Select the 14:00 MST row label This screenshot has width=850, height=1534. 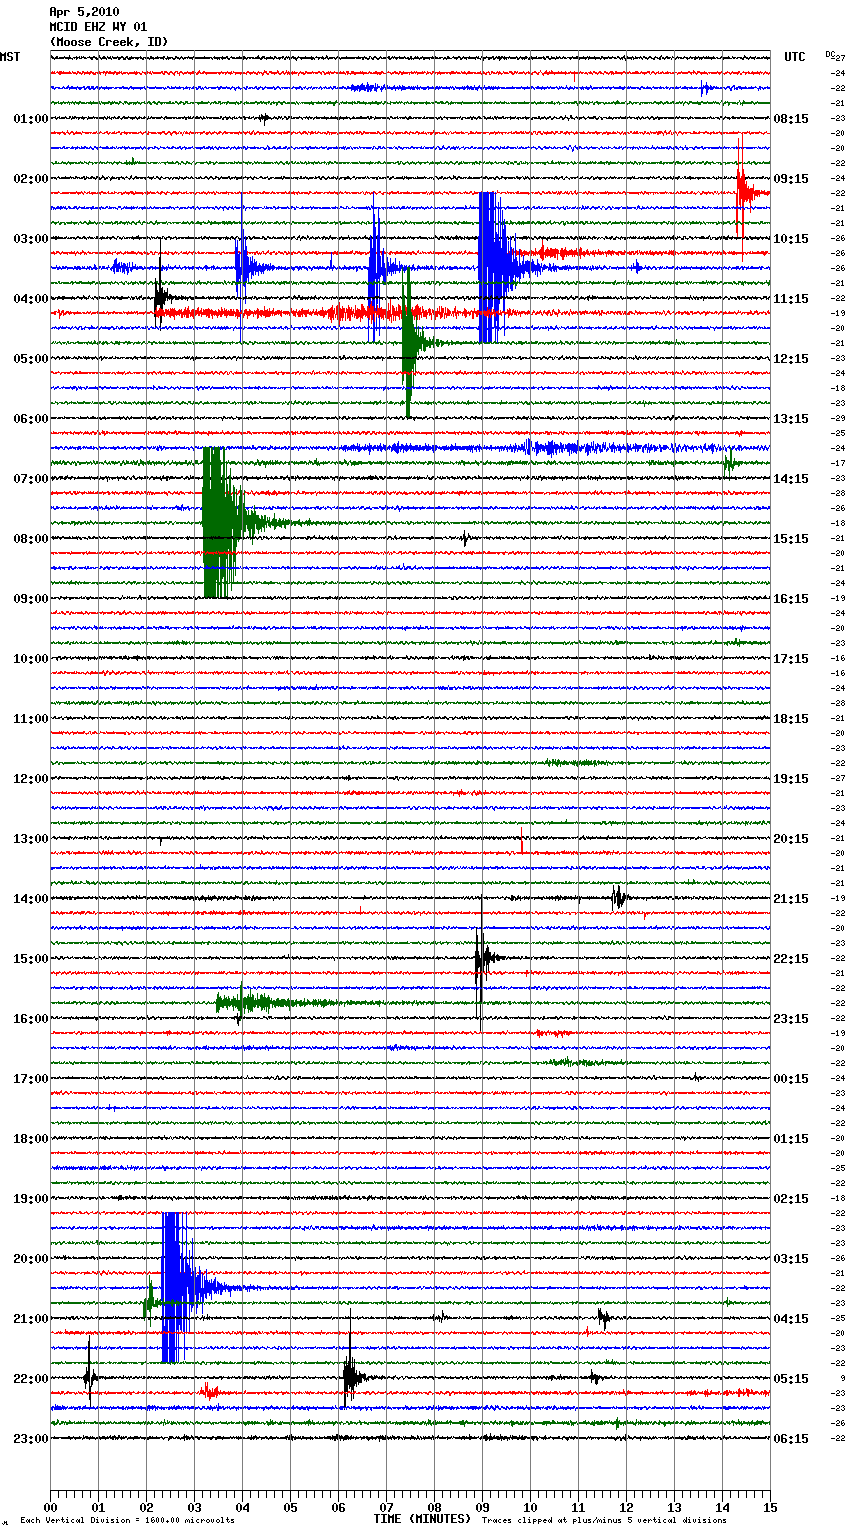(x=30, y=899)
